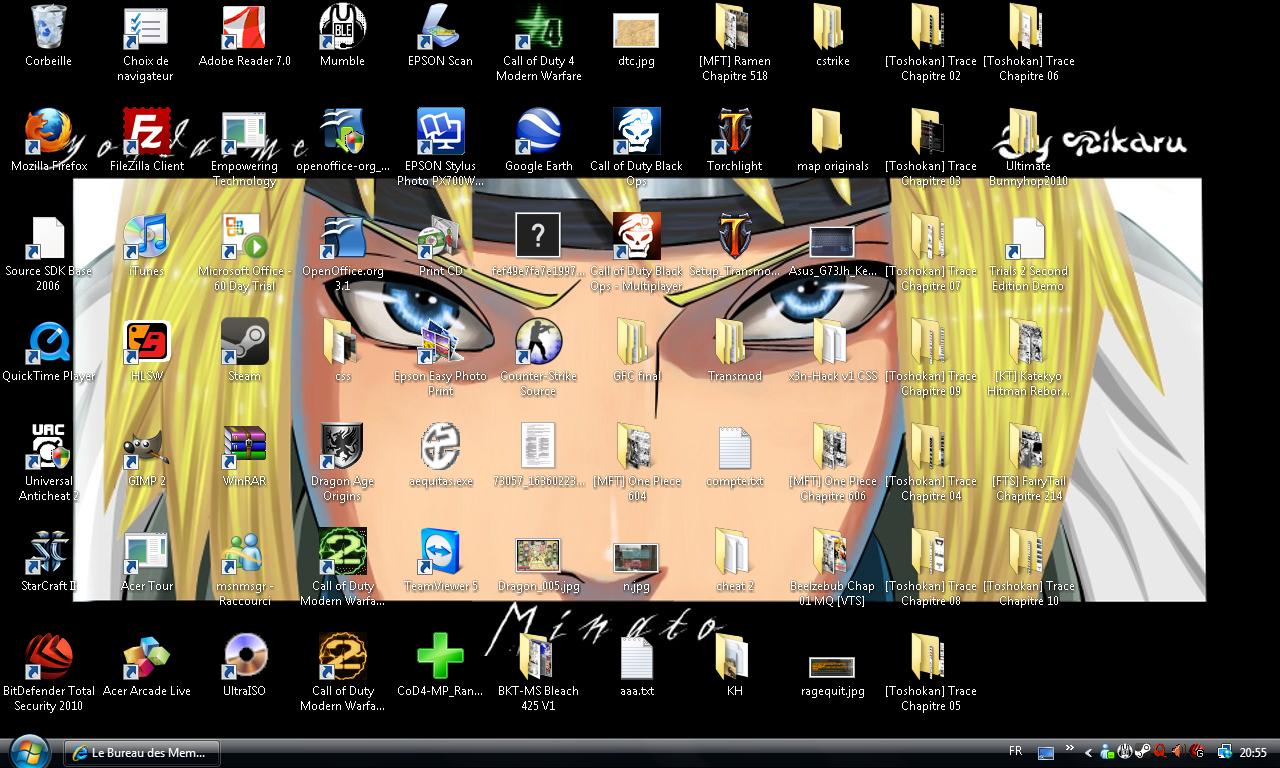The image size is (1280, 768).
Task: Select the cheat 2 folder
Action: click(x=734, y=552)
